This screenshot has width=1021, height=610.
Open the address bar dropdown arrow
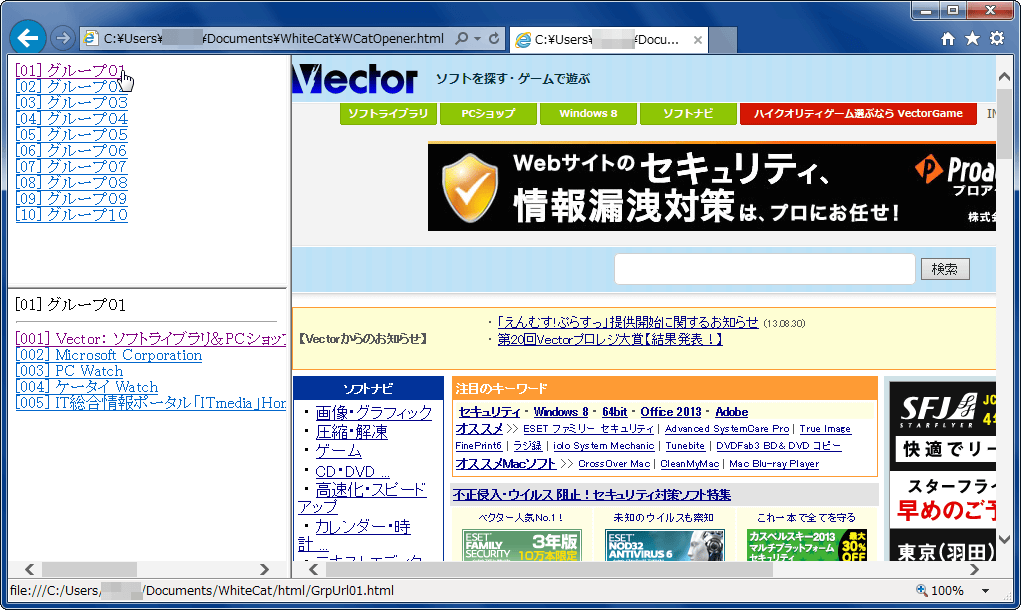tap(478, 38)
